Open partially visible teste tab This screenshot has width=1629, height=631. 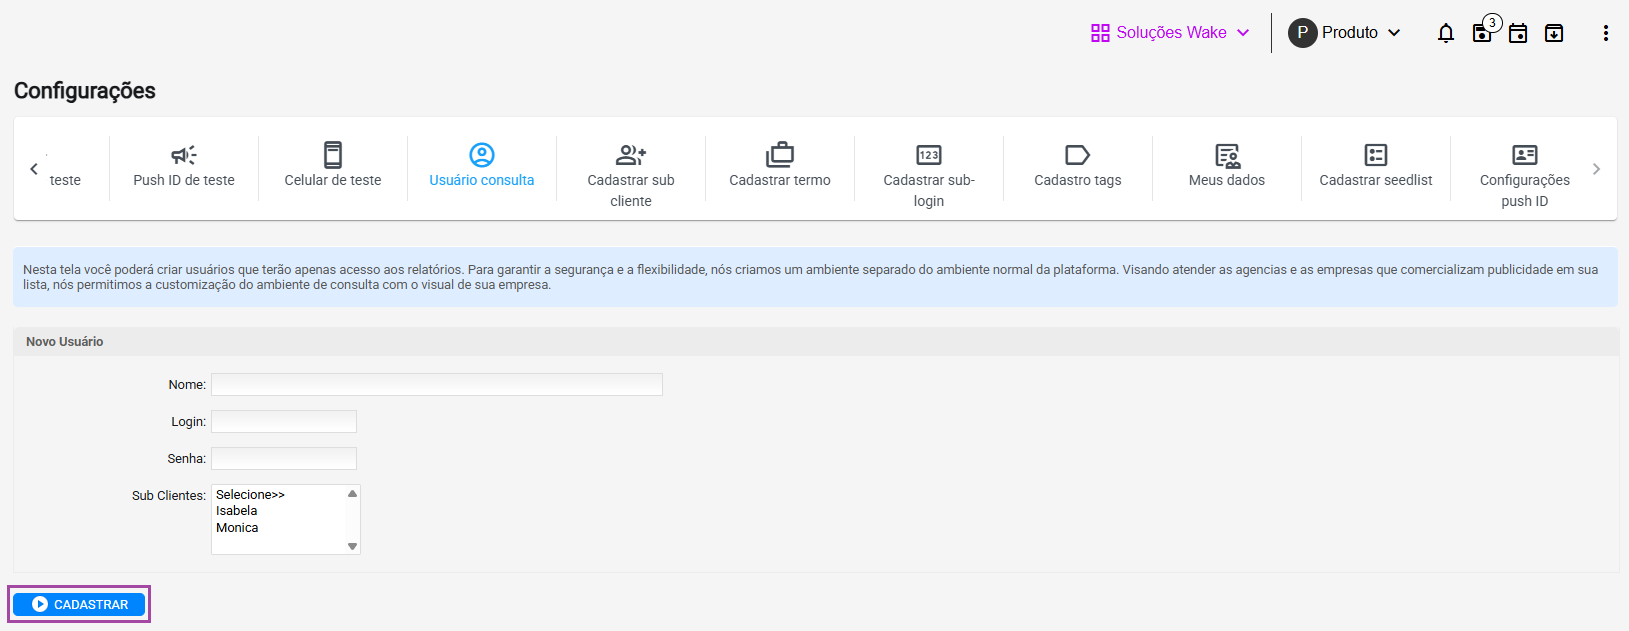65,180
